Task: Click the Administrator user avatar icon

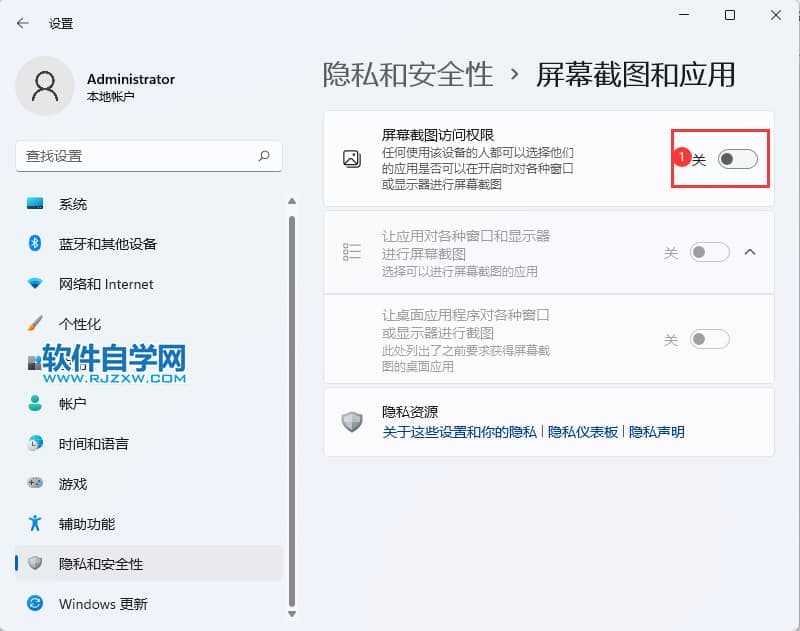Action: click(44, 86)
